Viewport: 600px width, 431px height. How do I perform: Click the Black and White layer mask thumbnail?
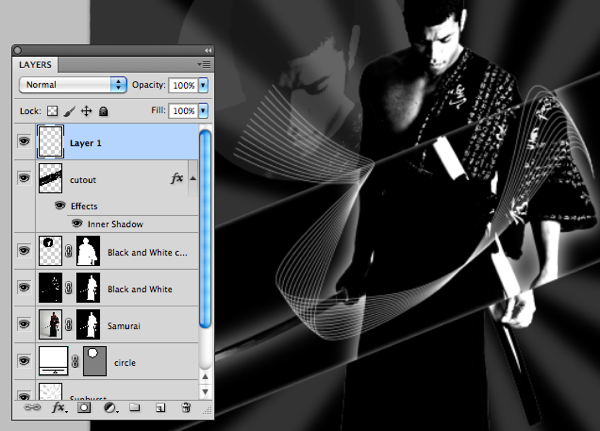click(88, 287)
